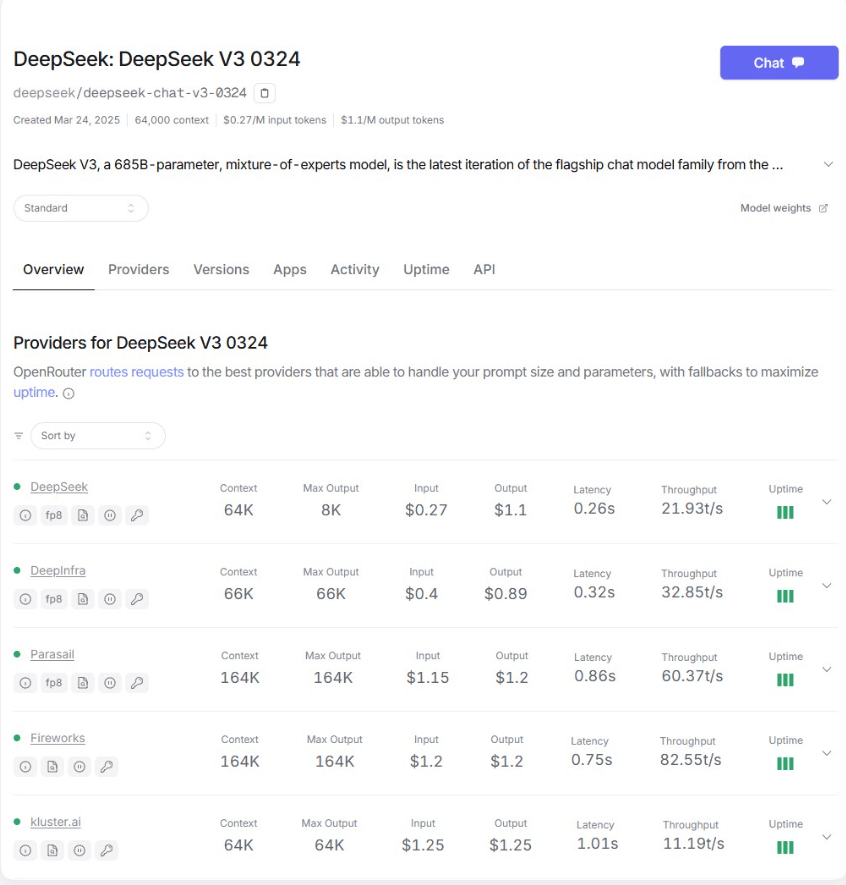Expand the Fireworks provider row details
The width and height of the screenshot is (846, 885).
tap(827, 753)
